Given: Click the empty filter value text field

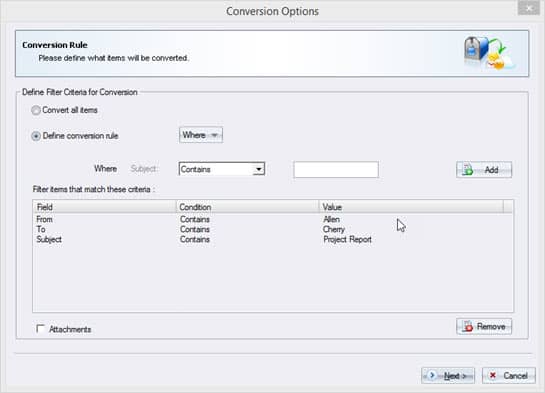Looking at the screenshot, I should tap(336, 170).
